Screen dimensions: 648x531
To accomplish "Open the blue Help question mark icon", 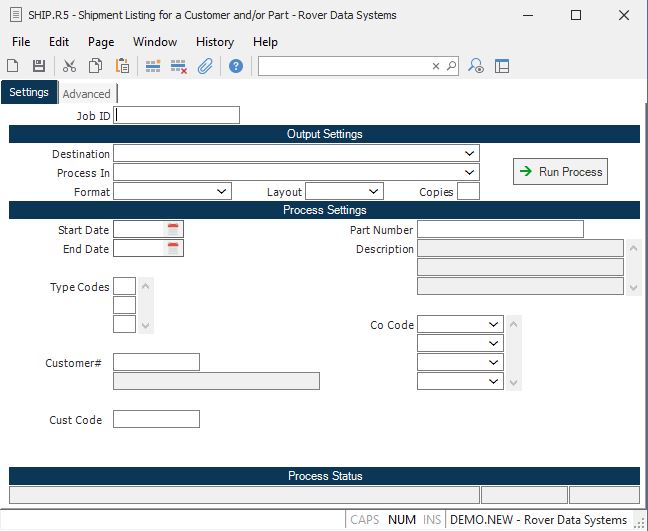I will [236, 66].
